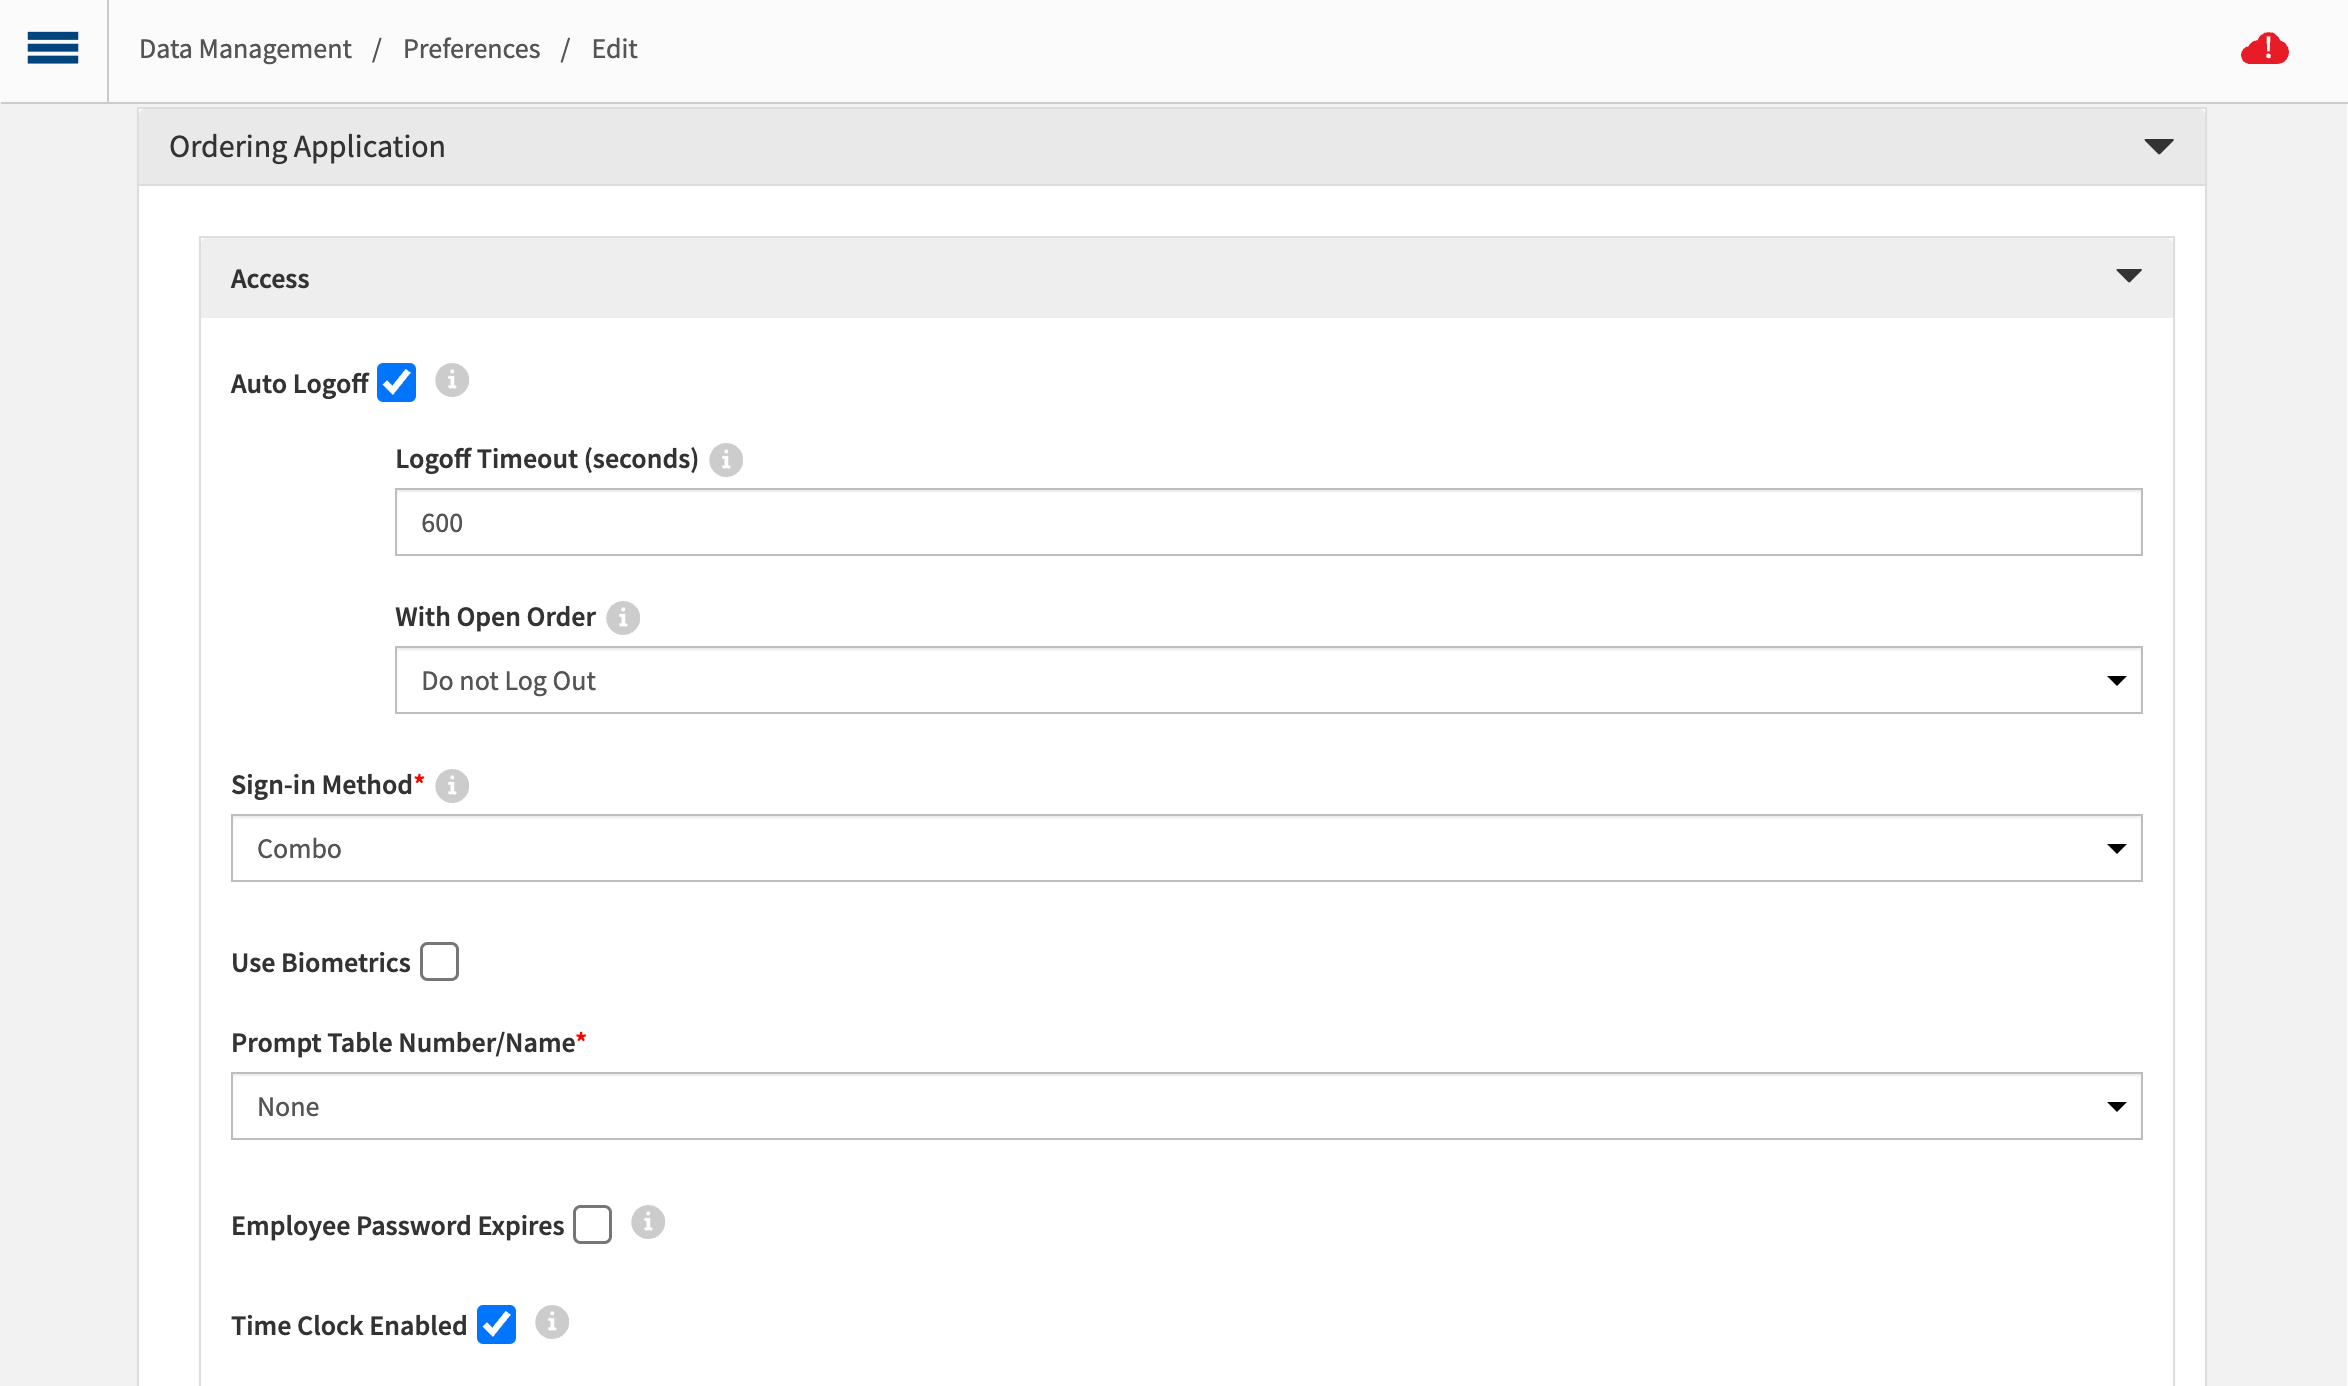Check the Employee Password Expires checkbox
This screenshot has width=2348, height=1386.
tap(592, 1224)
